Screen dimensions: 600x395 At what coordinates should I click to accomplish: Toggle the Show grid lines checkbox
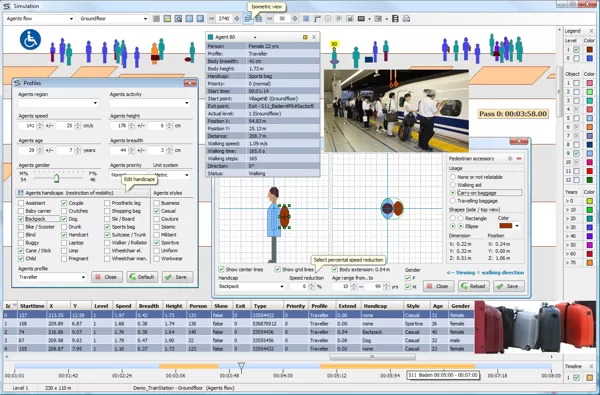[x=278, y=269]
